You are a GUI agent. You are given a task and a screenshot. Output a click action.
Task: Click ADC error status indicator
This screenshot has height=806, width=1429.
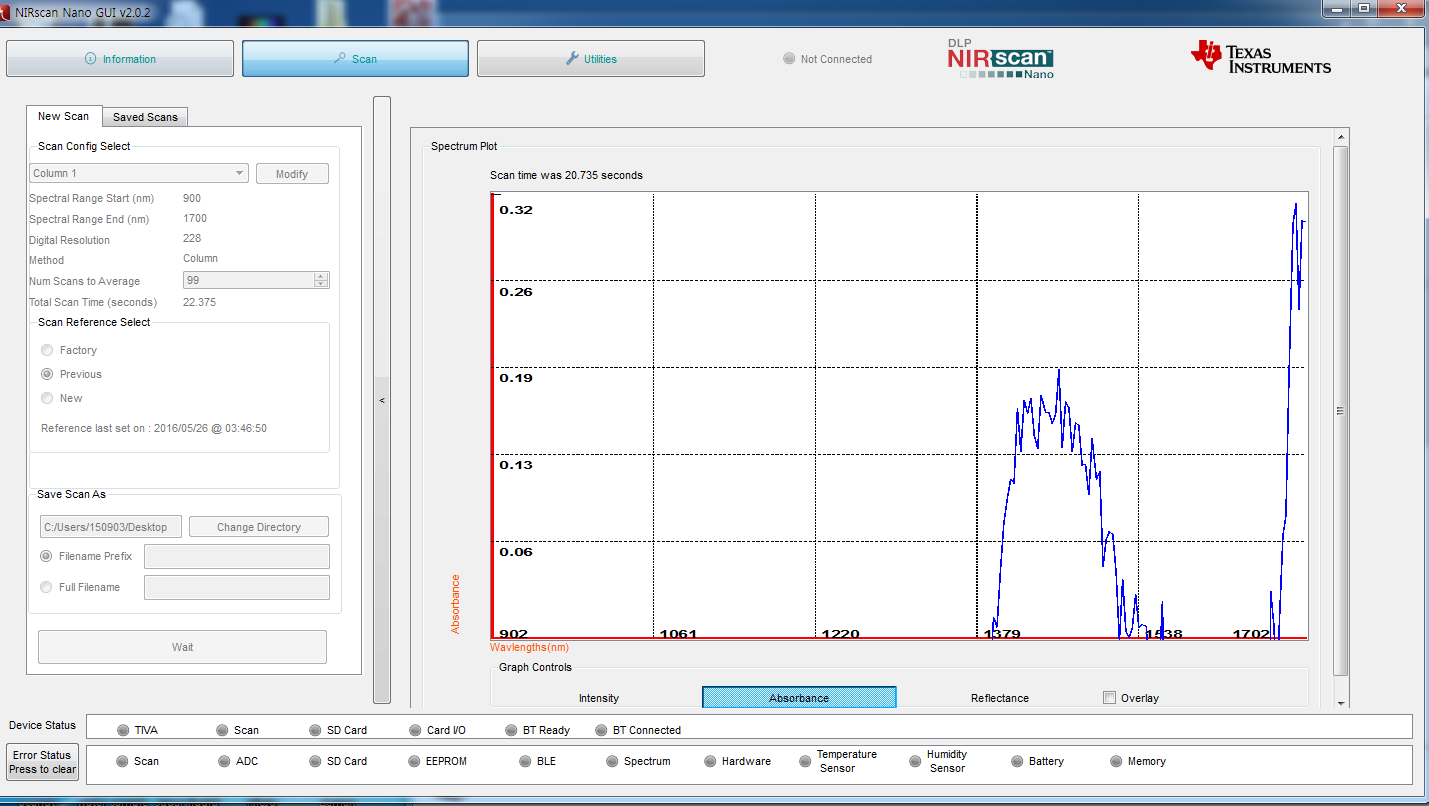[x=225, y=761]
